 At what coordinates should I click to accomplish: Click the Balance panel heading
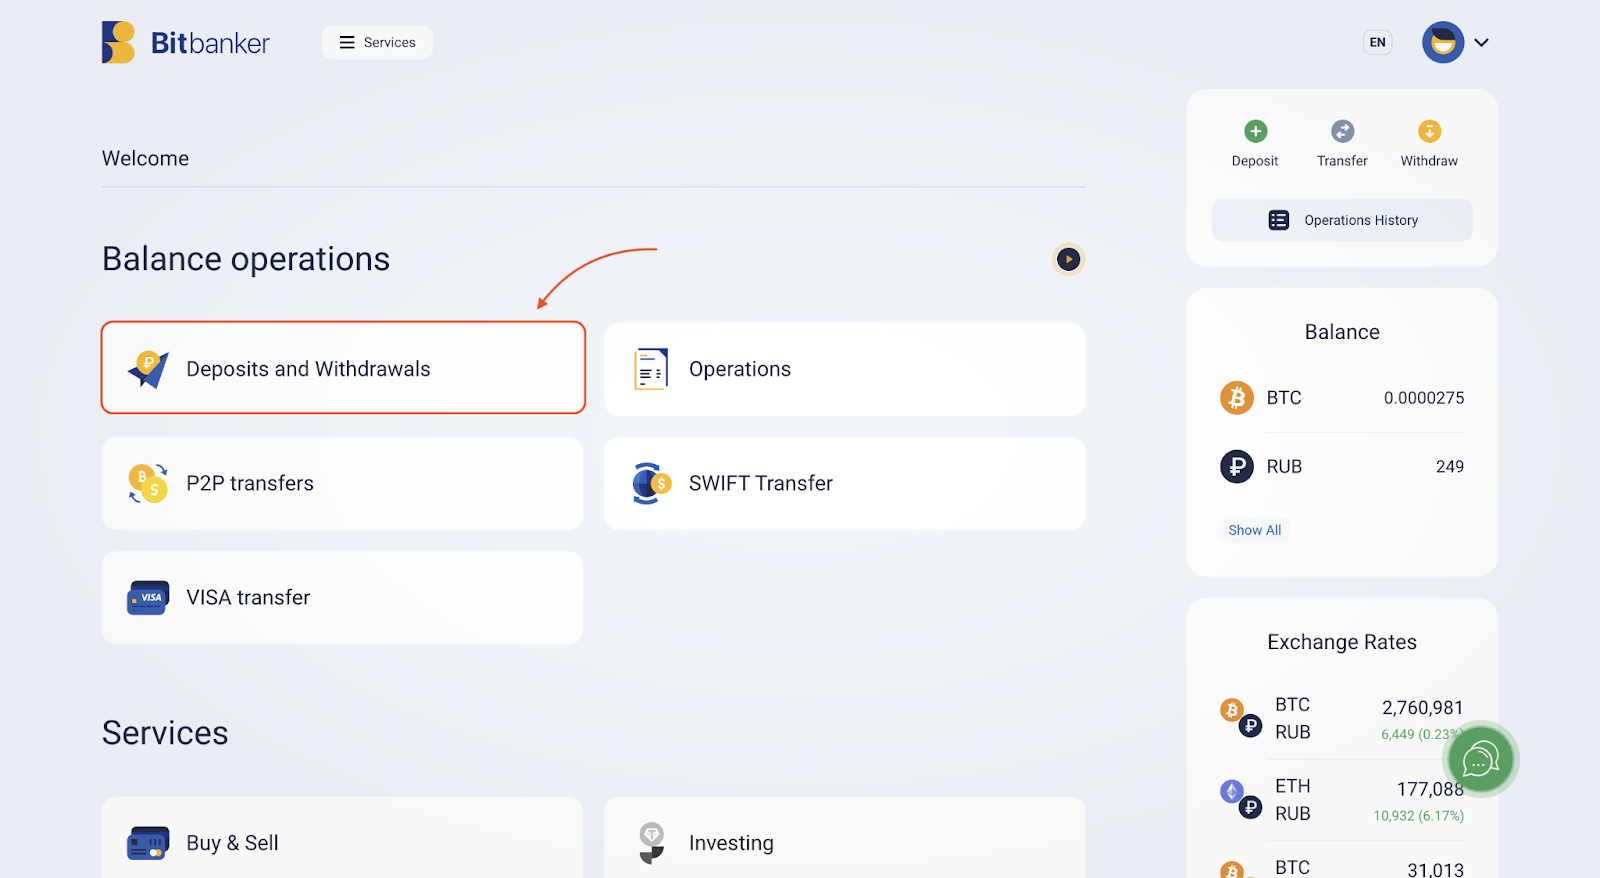[x=1342, y=332]
